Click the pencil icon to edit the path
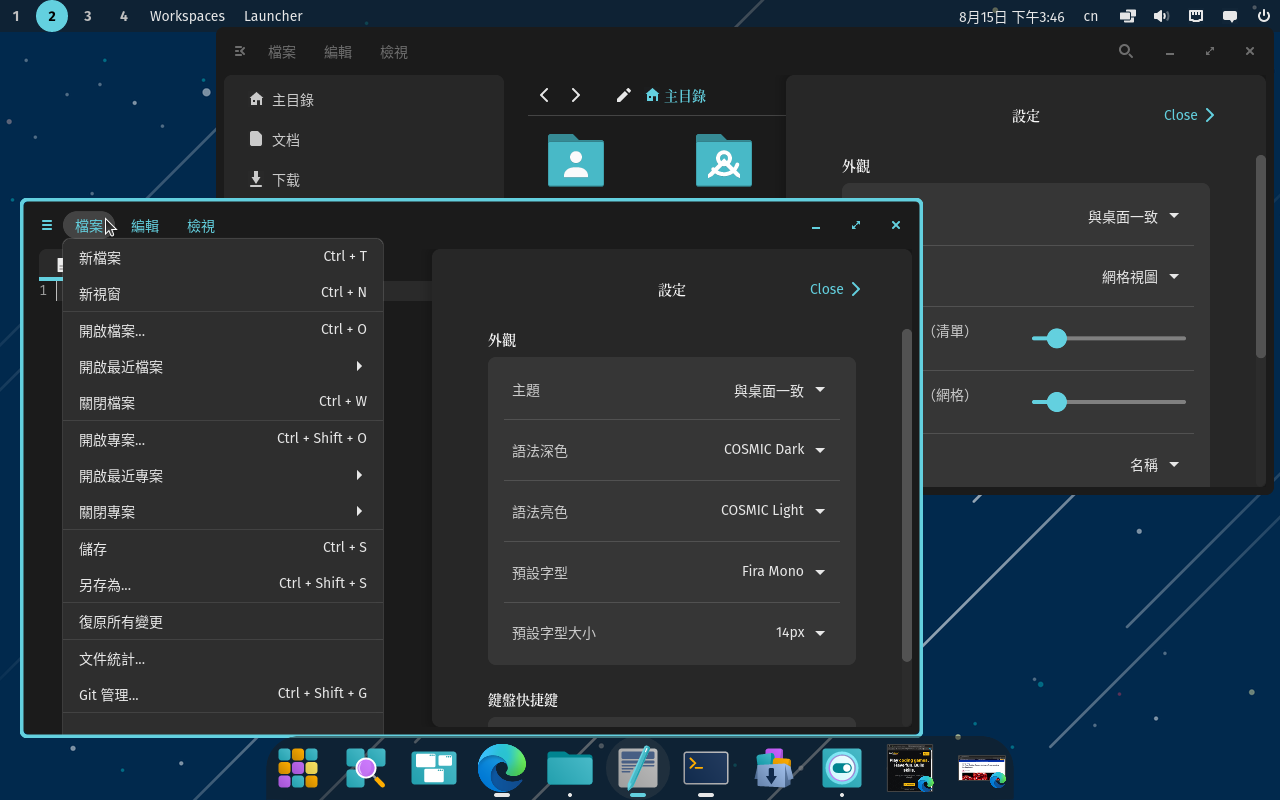This screenshot has width=1280, height=800. pos(623,94)
